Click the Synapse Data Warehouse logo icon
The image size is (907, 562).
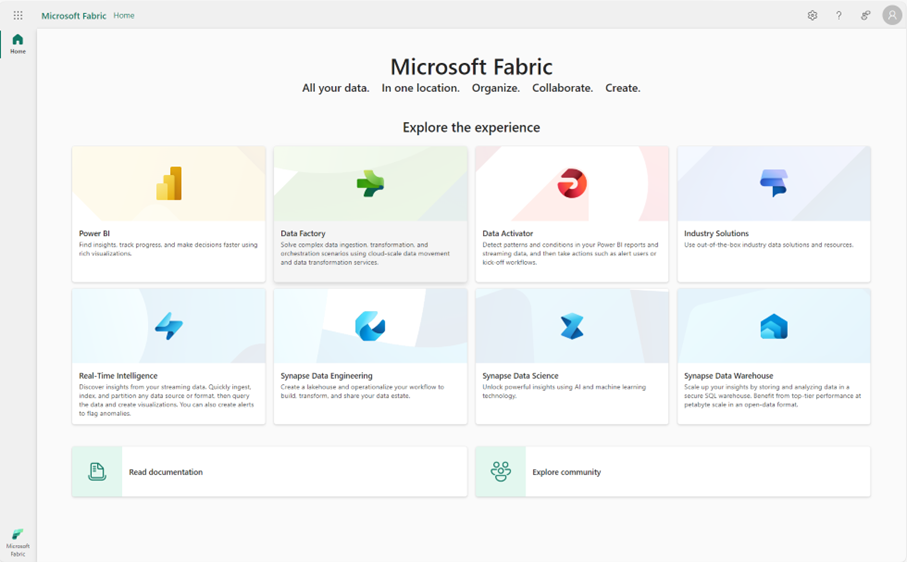tap(774, 326)
